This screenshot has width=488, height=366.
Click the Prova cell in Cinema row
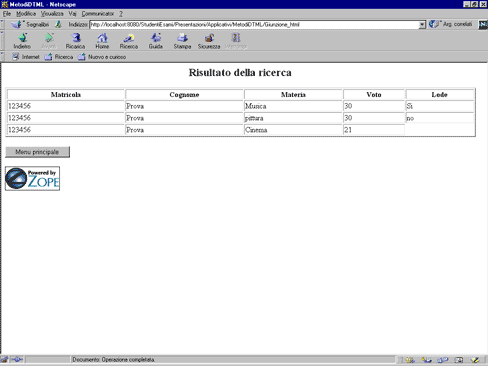(x=184, y=130)
